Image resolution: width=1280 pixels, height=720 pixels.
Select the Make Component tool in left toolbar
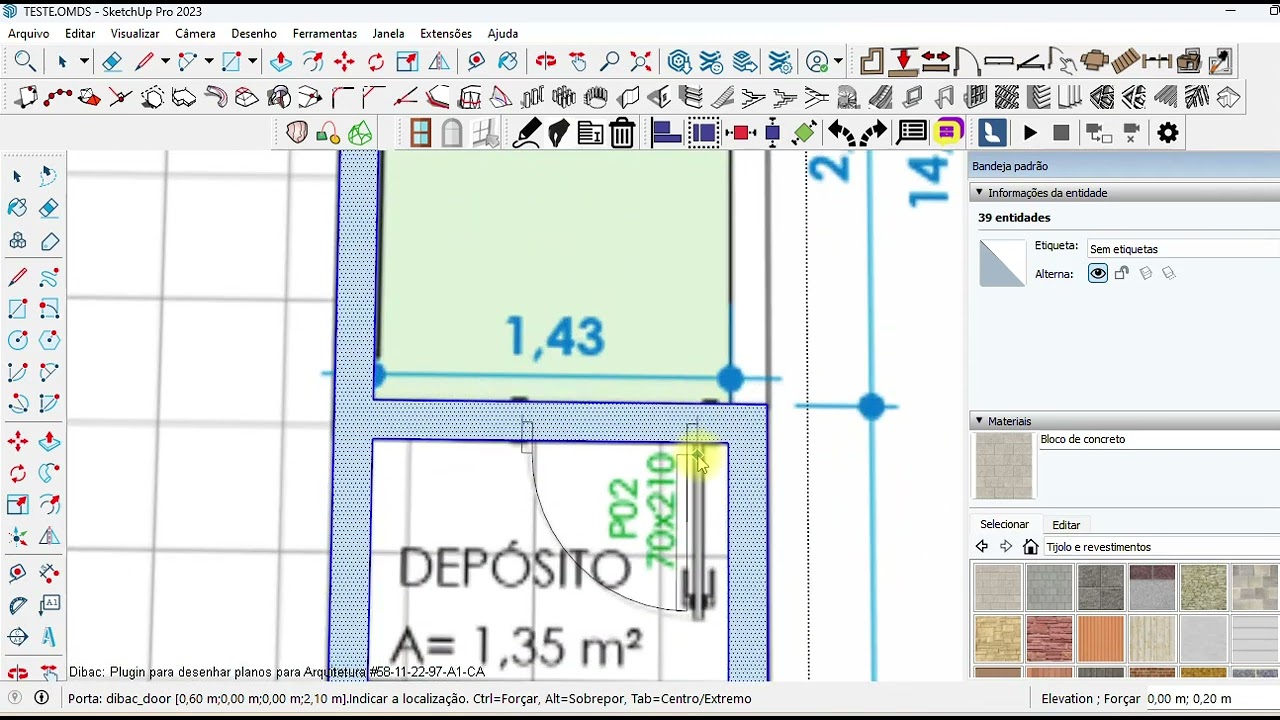point(18,241)
